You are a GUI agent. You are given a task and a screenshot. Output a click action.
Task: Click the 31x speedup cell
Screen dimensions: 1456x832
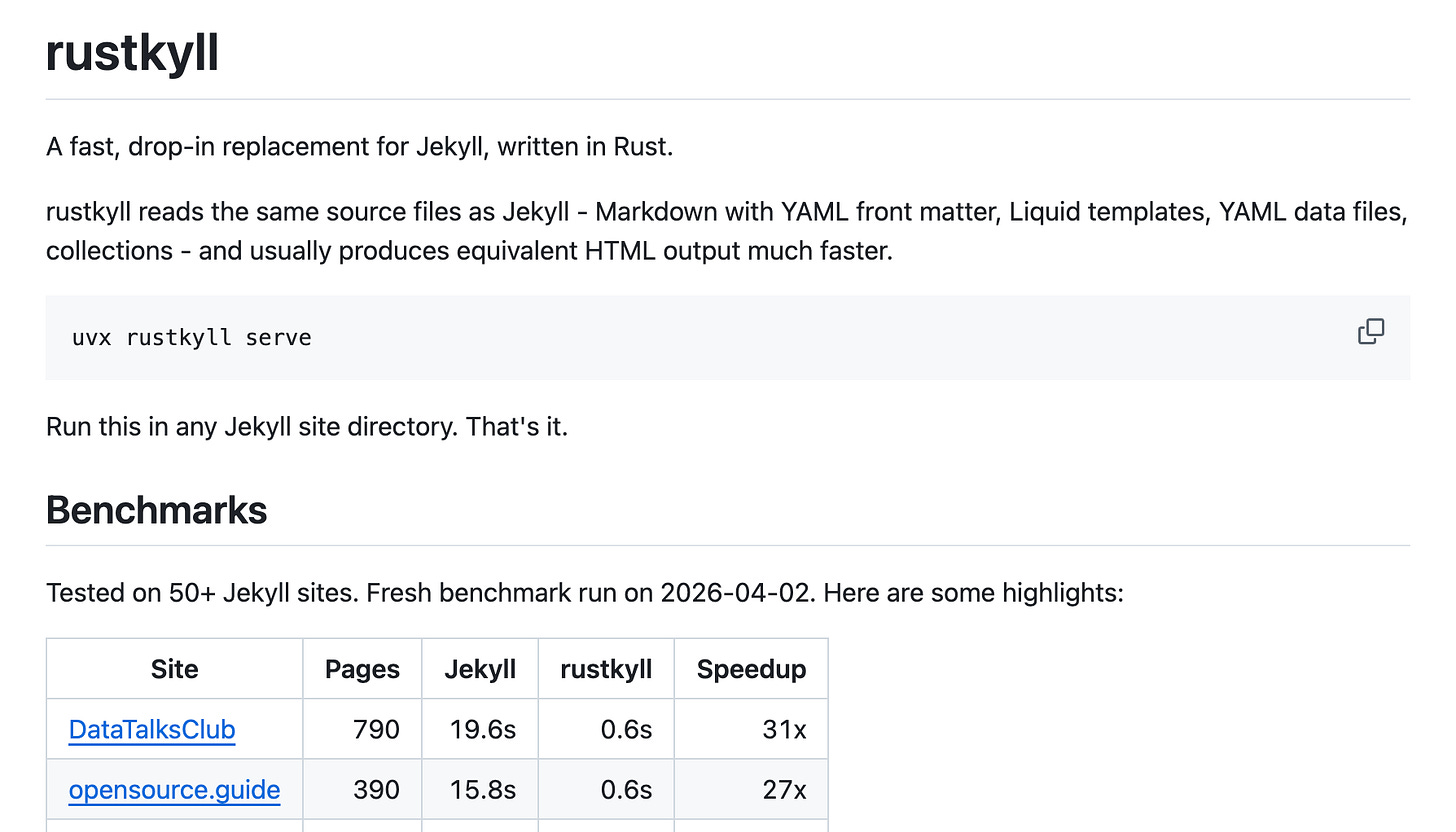(751, 730)
